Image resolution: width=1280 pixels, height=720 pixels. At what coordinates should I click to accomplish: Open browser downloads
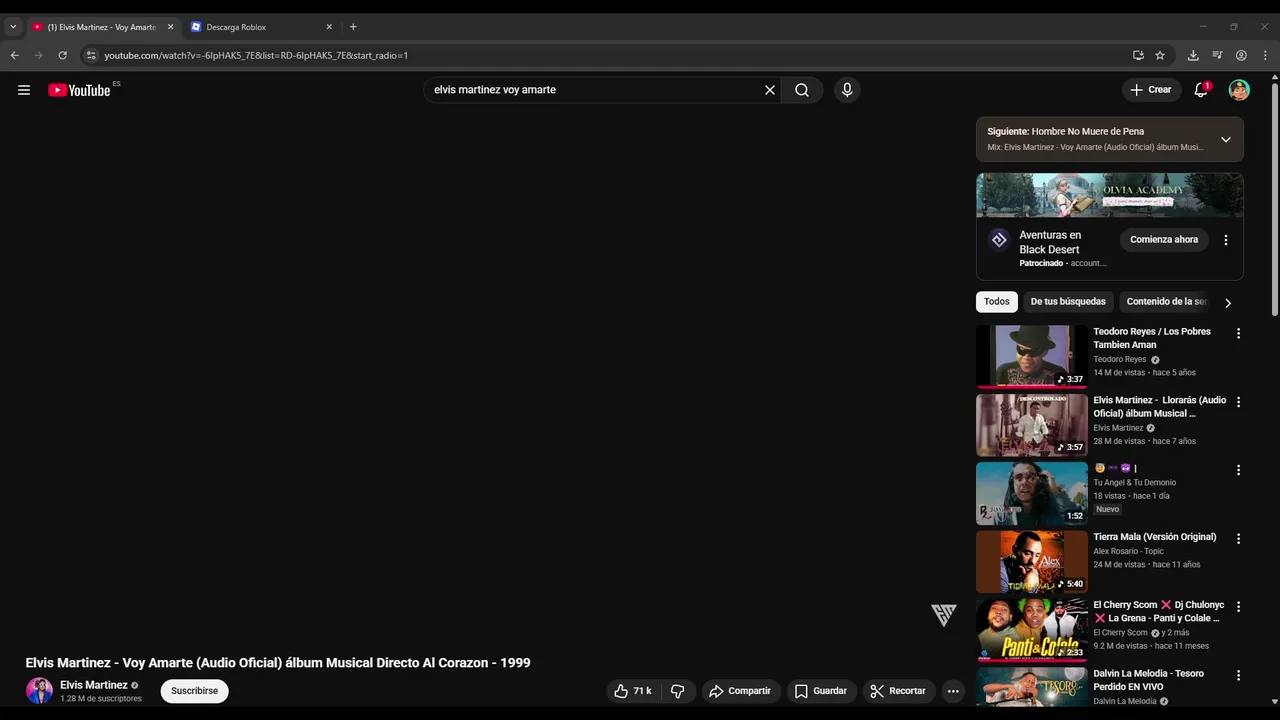point(1193,55)
